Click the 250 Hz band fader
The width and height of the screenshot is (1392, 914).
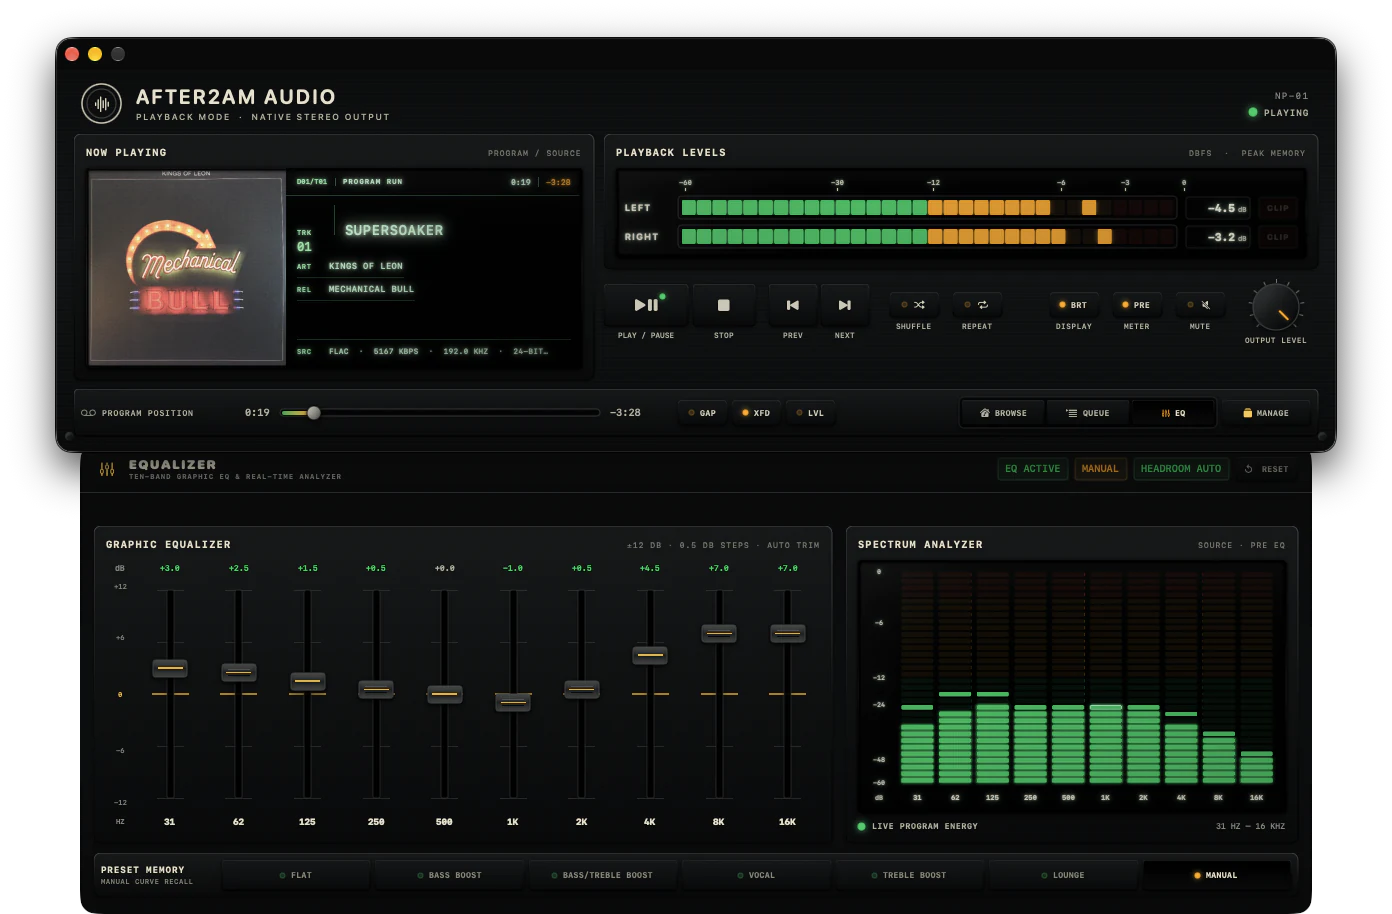pyautogui.click(x=376, y=689)
